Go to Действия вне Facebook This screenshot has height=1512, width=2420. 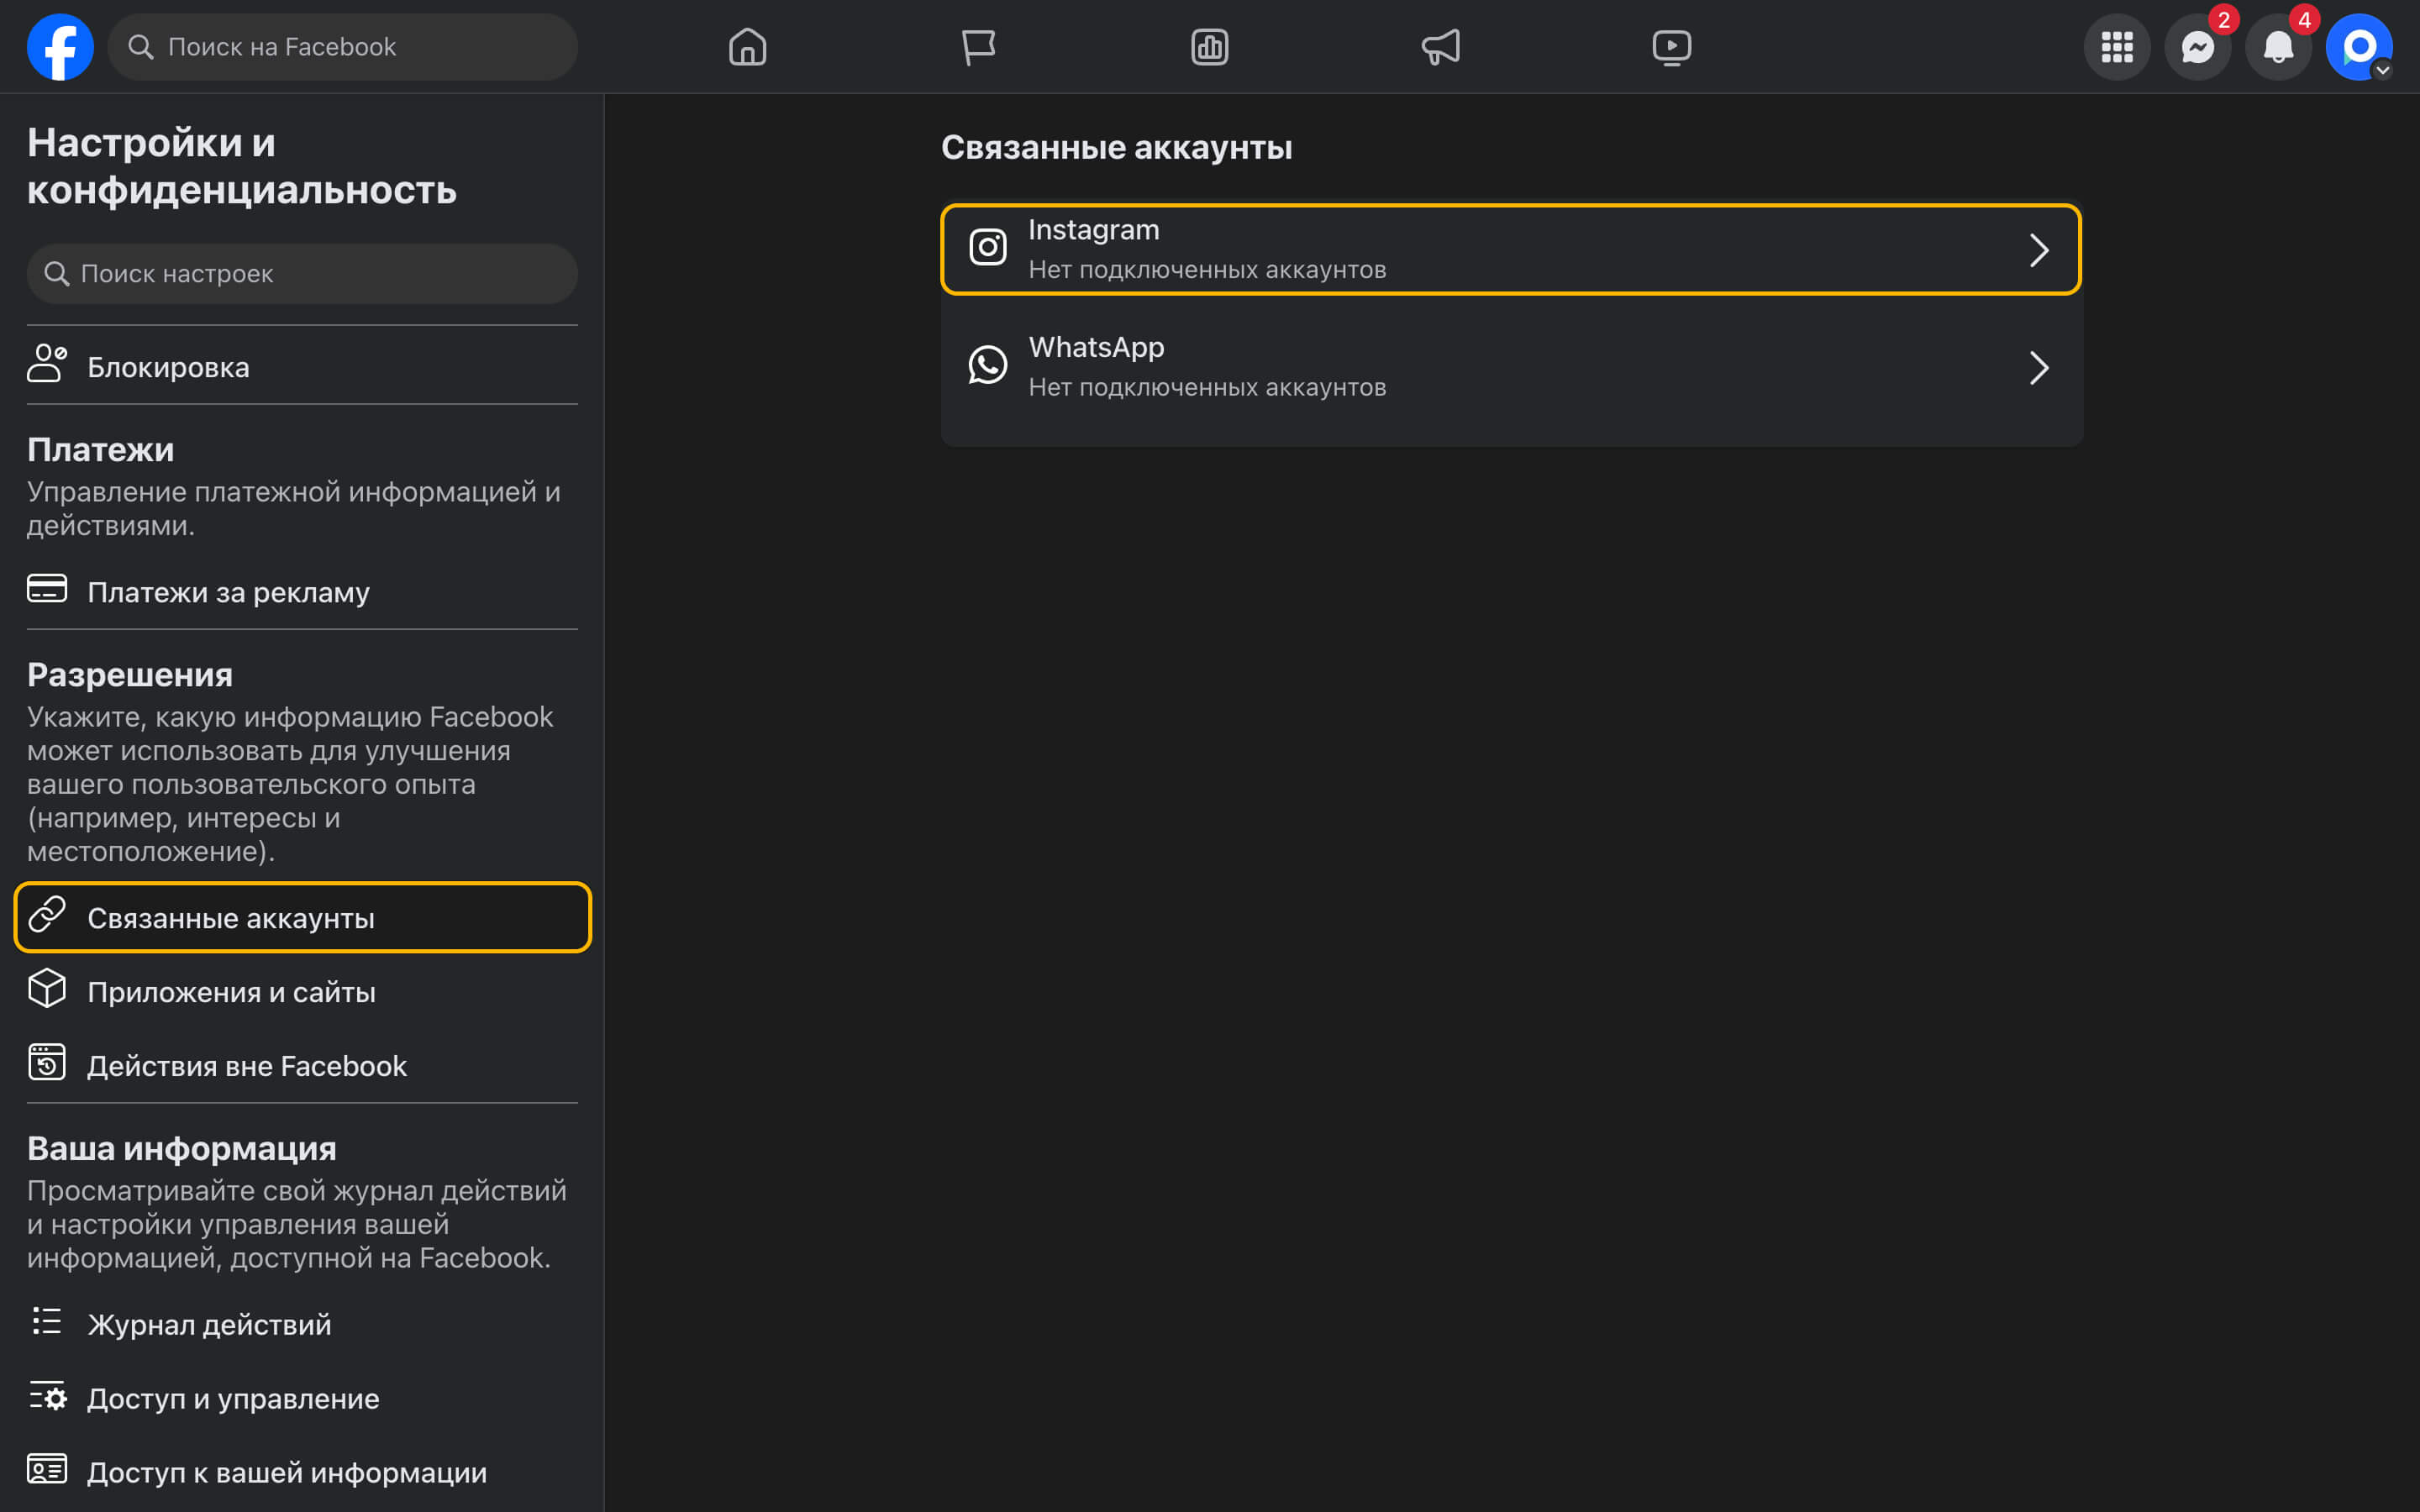(x=246, y=1066)
